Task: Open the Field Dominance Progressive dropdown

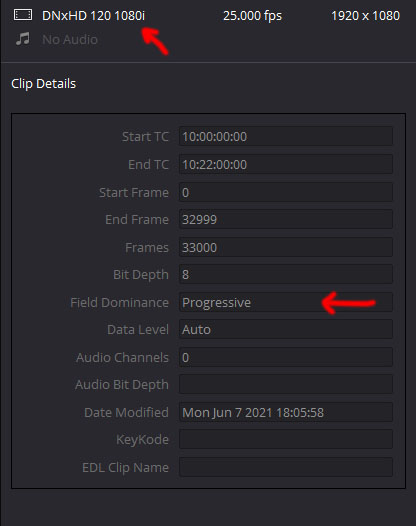Action: 286,302
